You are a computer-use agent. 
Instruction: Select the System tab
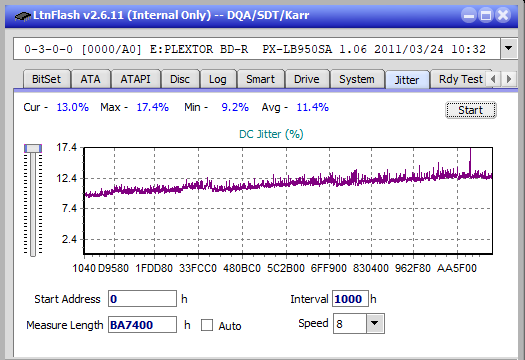[357, 79]
